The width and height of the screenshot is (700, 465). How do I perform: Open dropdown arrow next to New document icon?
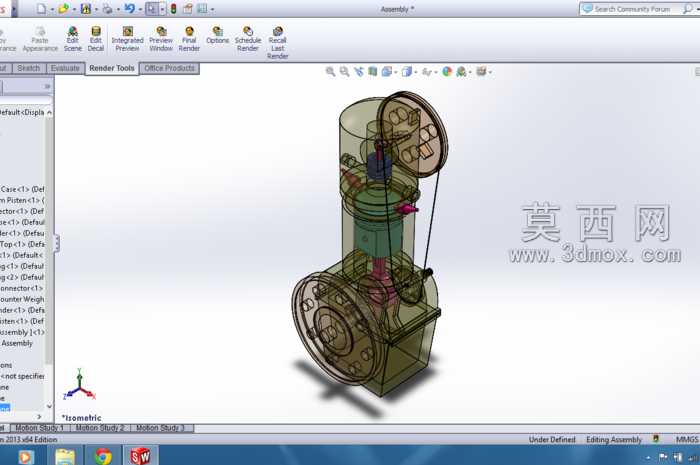52,9
